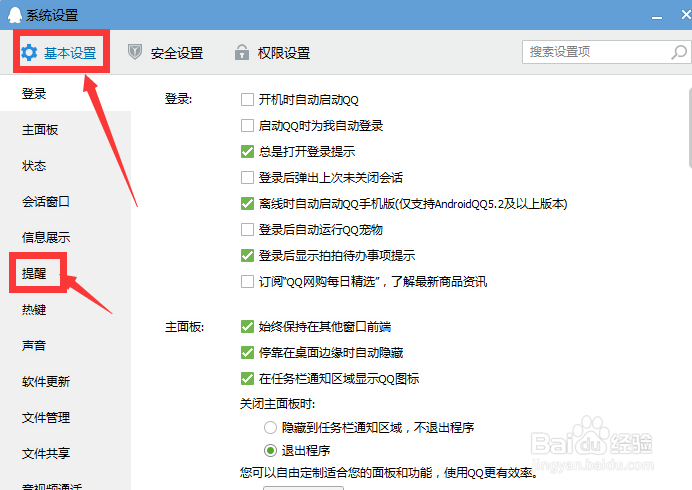Minimize the 系统设置 window
This screenshot has height=490, width=692.
click(657, 16)
